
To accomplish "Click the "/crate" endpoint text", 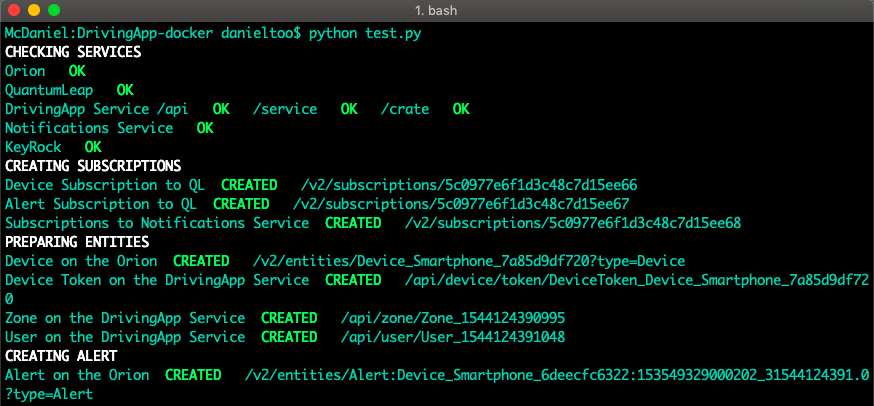I will [405, 109].
